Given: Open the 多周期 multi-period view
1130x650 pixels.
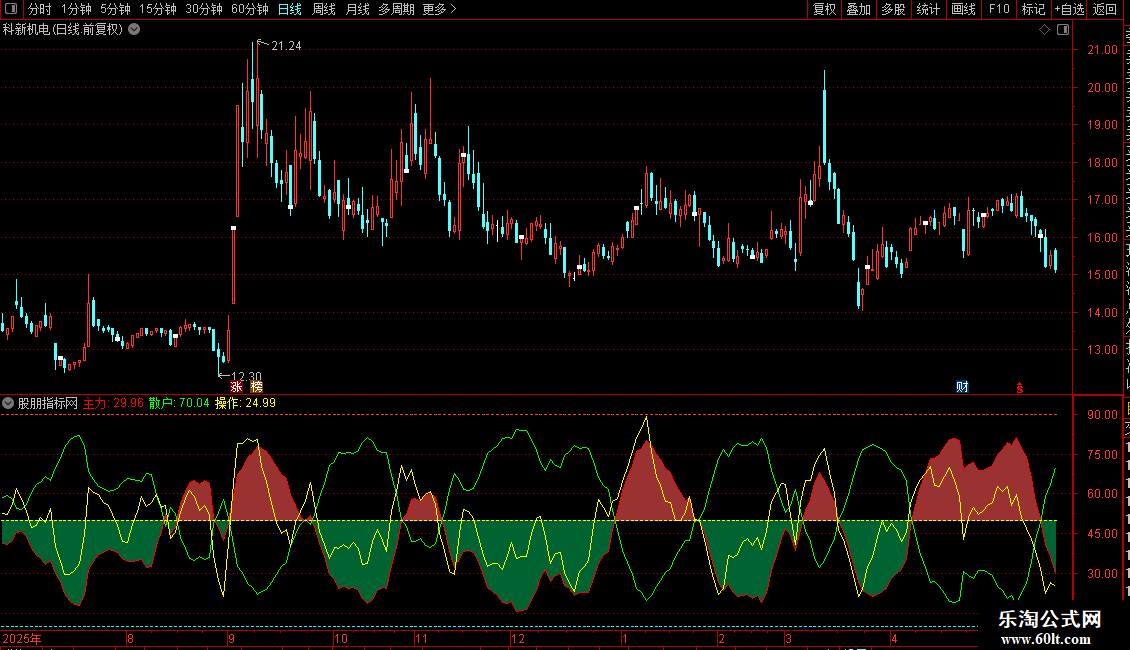Looking at the screenshot, I should pos(396,9).
